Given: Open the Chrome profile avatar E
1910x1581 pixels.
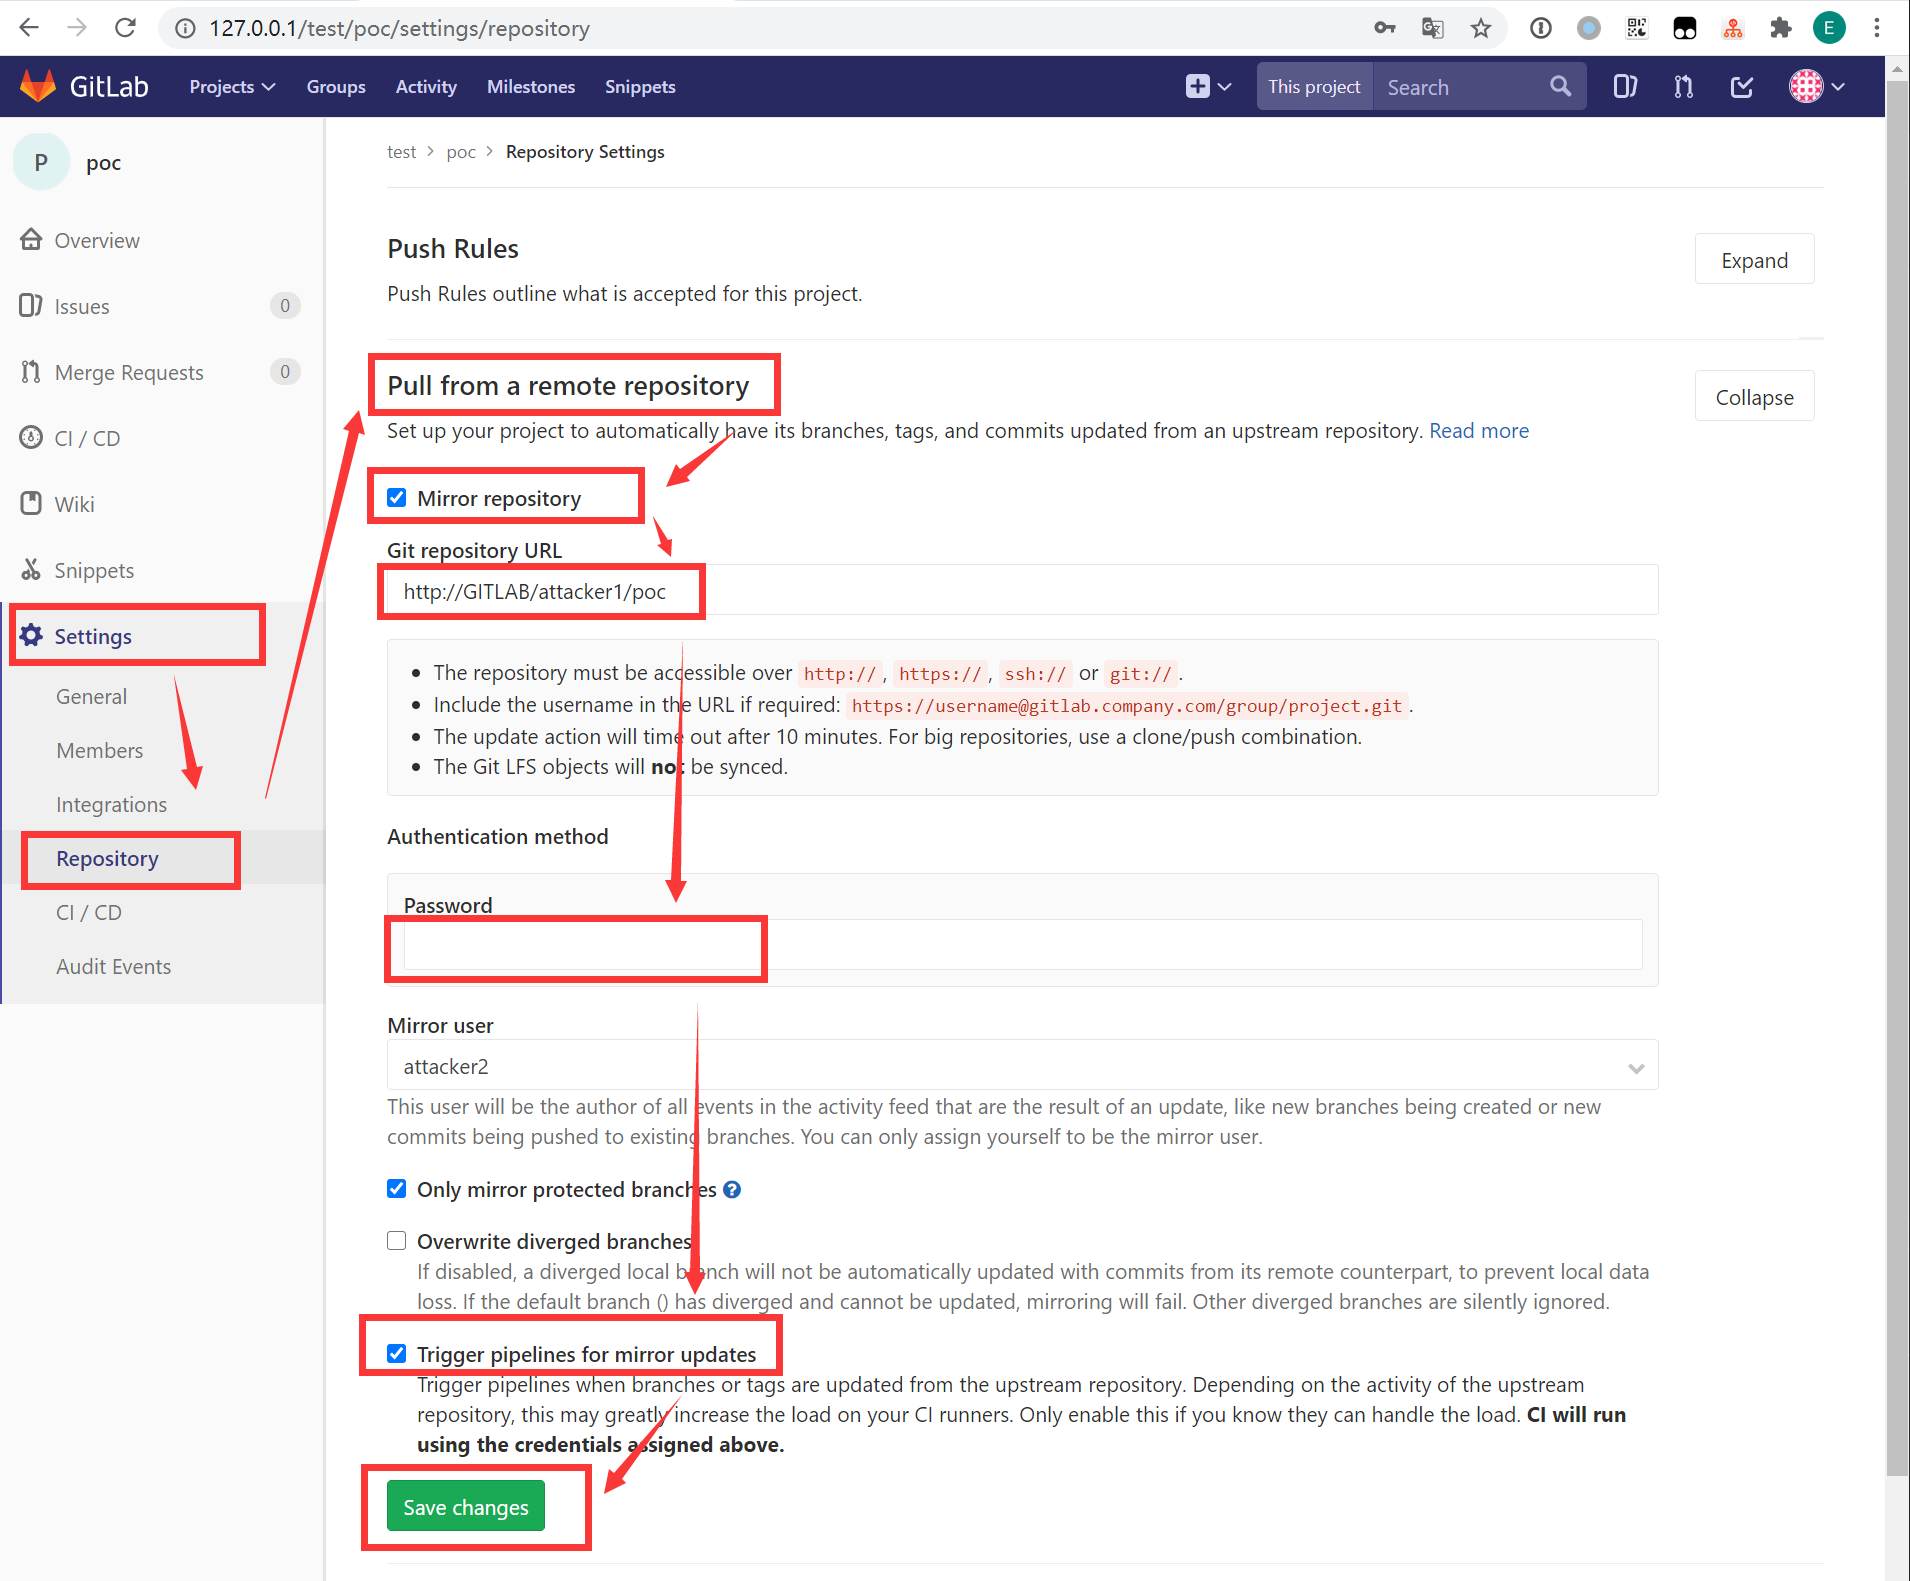Looking at the screenshot, I should point(1829,28).
